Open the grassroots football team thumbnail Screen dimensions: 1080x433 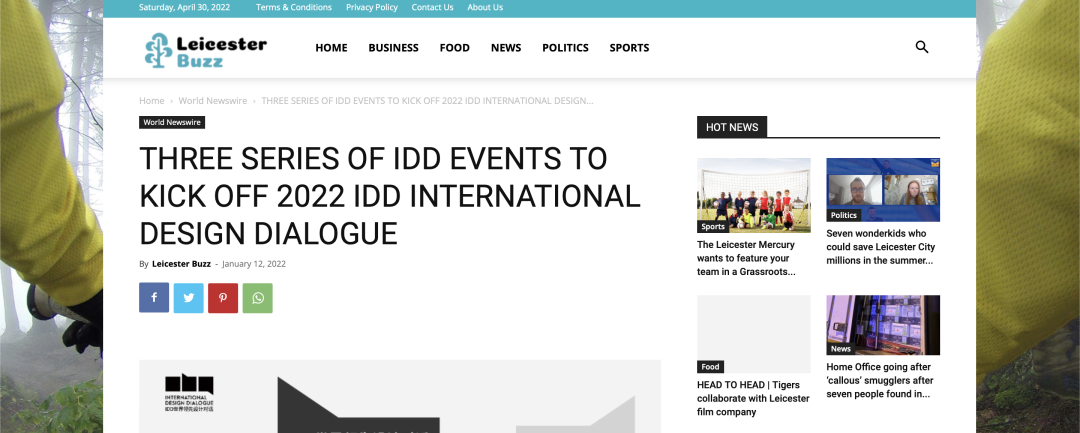pyautogui.click(x=754, y=196)
